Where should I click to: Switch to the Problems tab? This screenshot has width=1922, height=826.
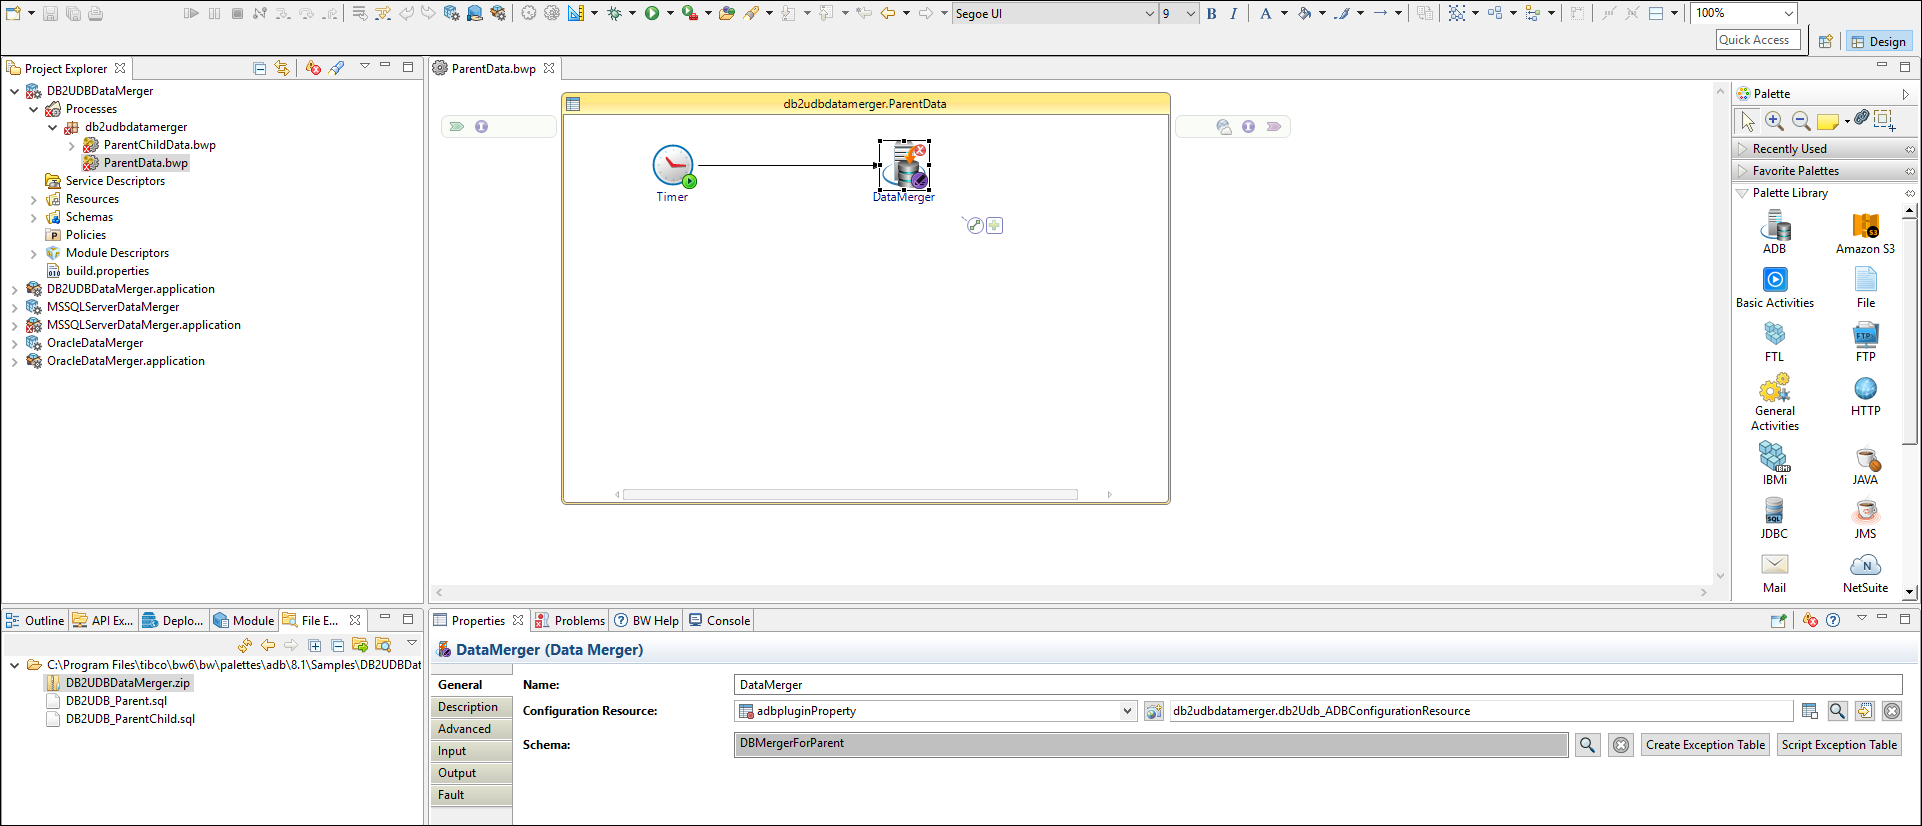(x=570, y=621)
